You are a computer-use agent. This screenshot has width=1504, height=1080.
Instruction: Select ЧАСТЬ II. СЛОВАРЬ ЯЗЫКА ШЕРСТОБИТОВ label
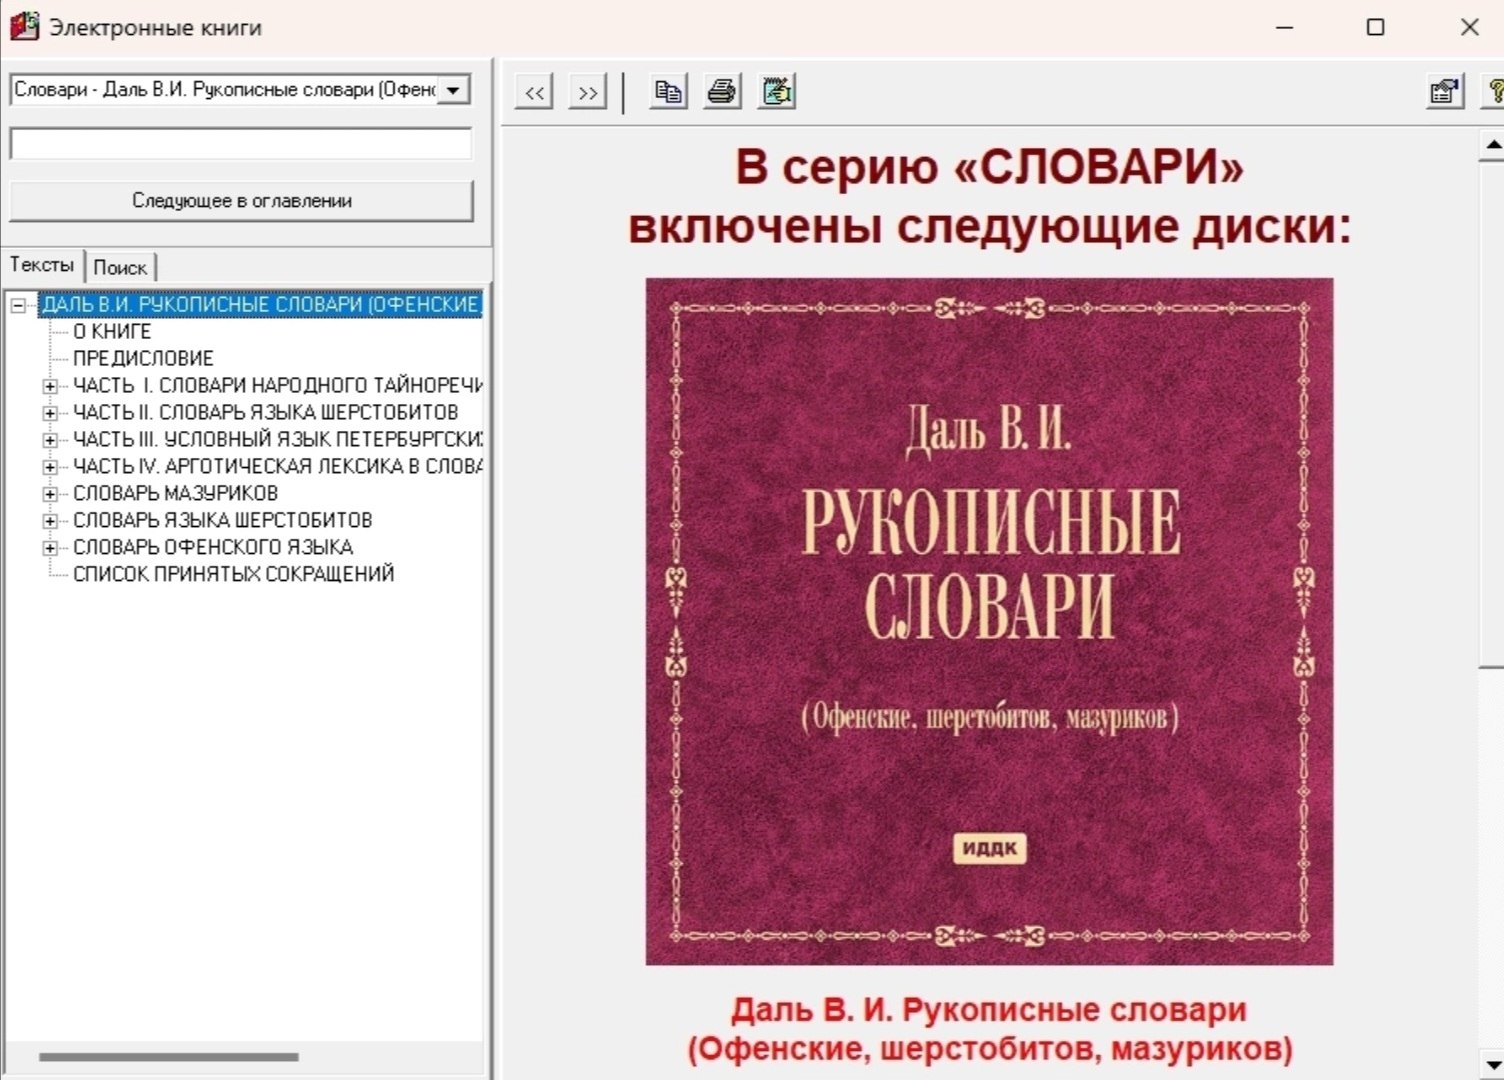click(265, 412)
